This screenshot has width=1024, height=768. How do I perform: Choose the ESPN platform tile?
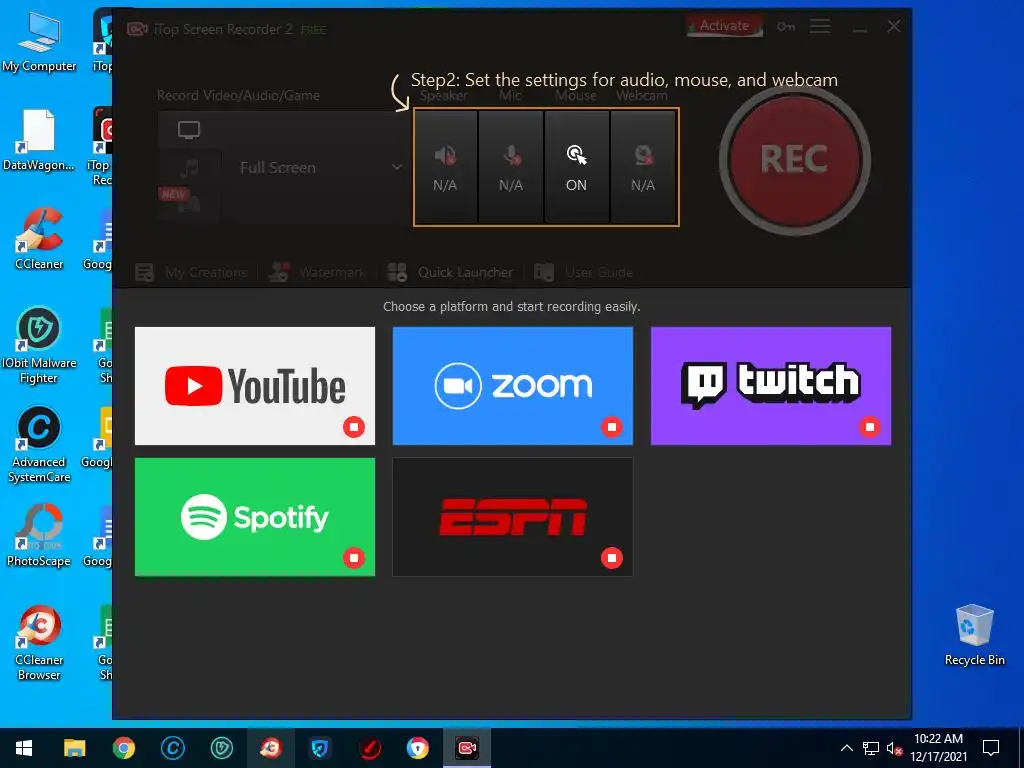click(513, 517)
